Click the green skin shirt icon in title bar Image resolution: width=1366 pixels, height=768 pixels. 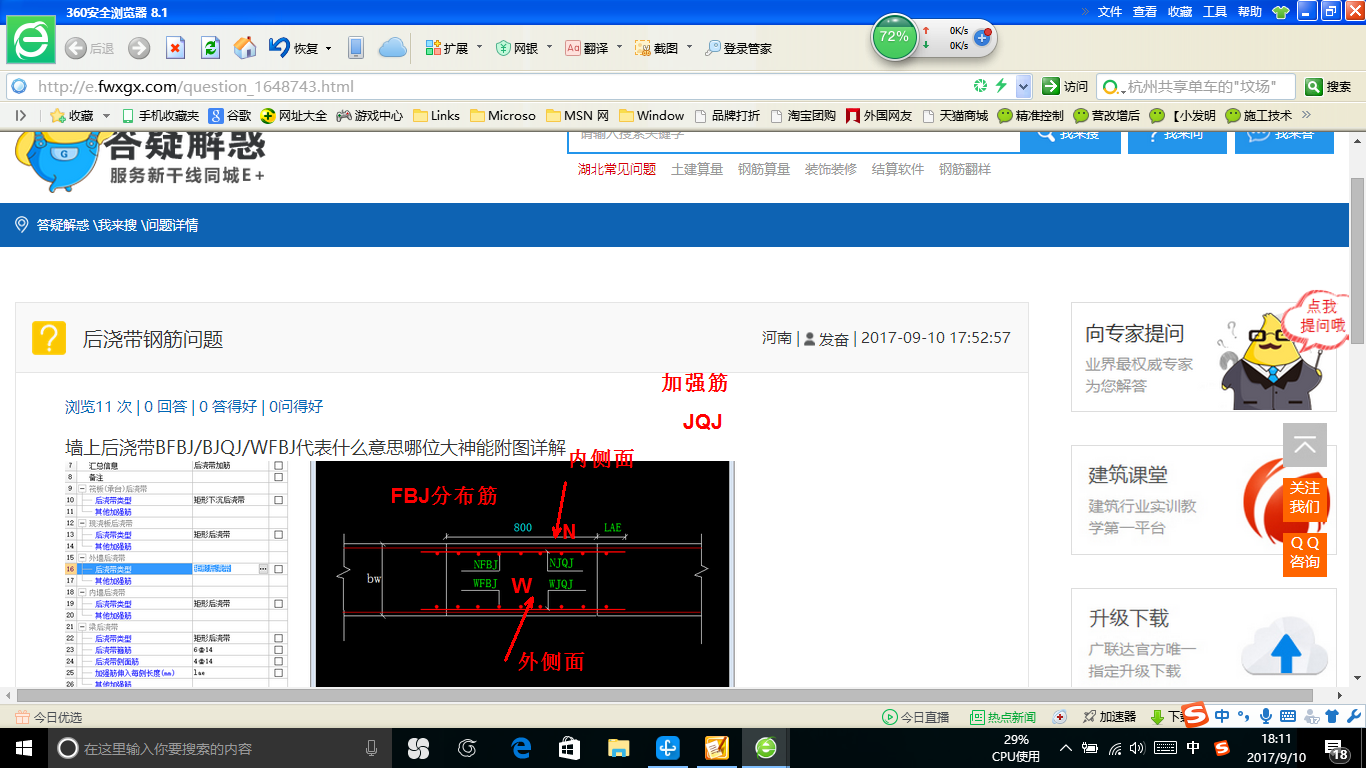pyautogui.click(x=1280, y=12)
